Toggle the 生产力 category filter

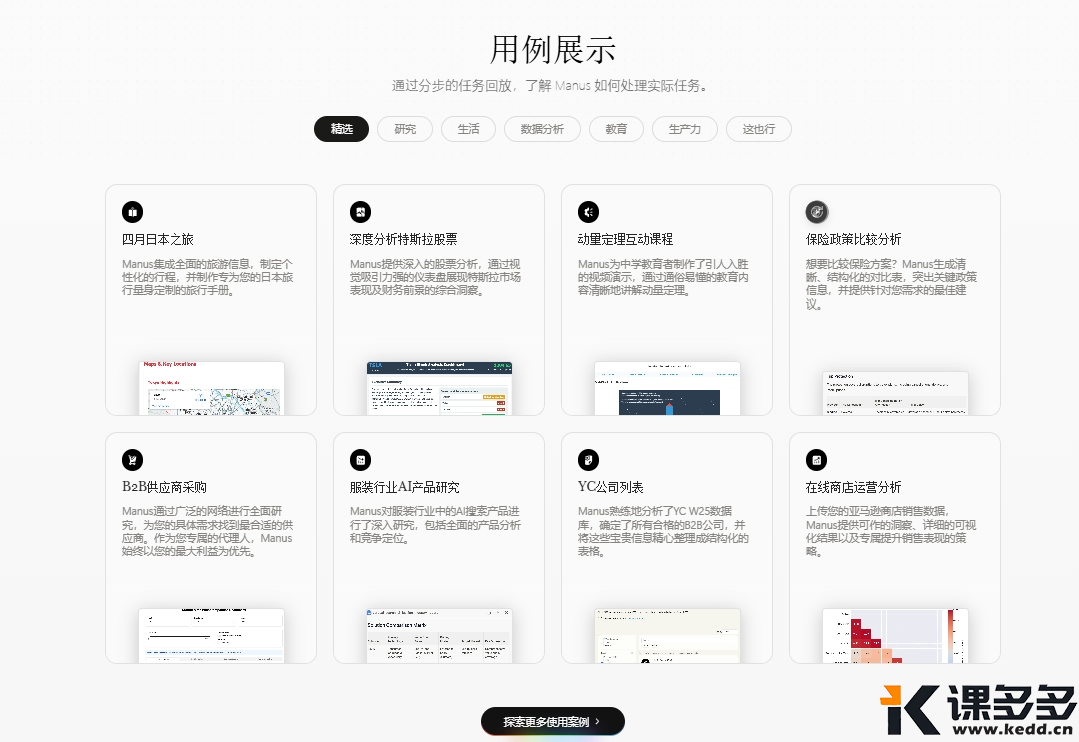click(685, 129)
